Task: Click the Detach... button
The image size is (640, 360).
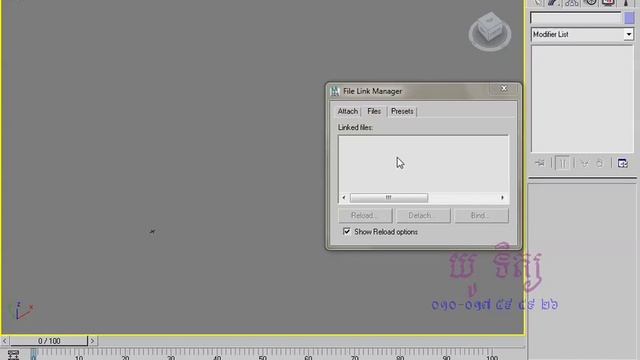Action: (423, 215)
